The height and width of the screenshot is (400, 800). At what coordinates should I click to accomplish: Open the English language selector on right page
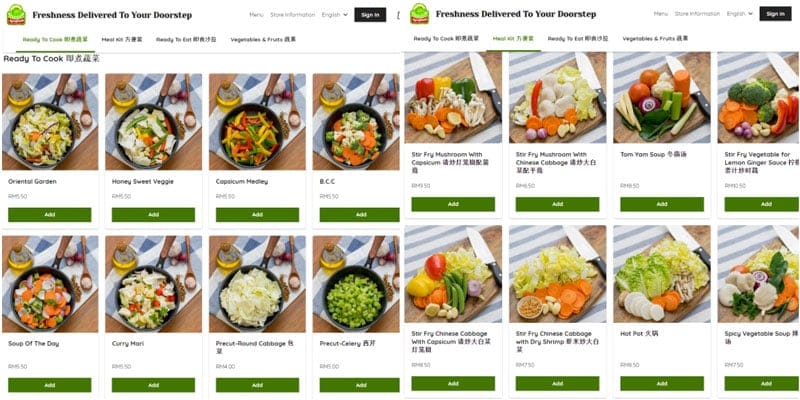[x=740, y=14]
